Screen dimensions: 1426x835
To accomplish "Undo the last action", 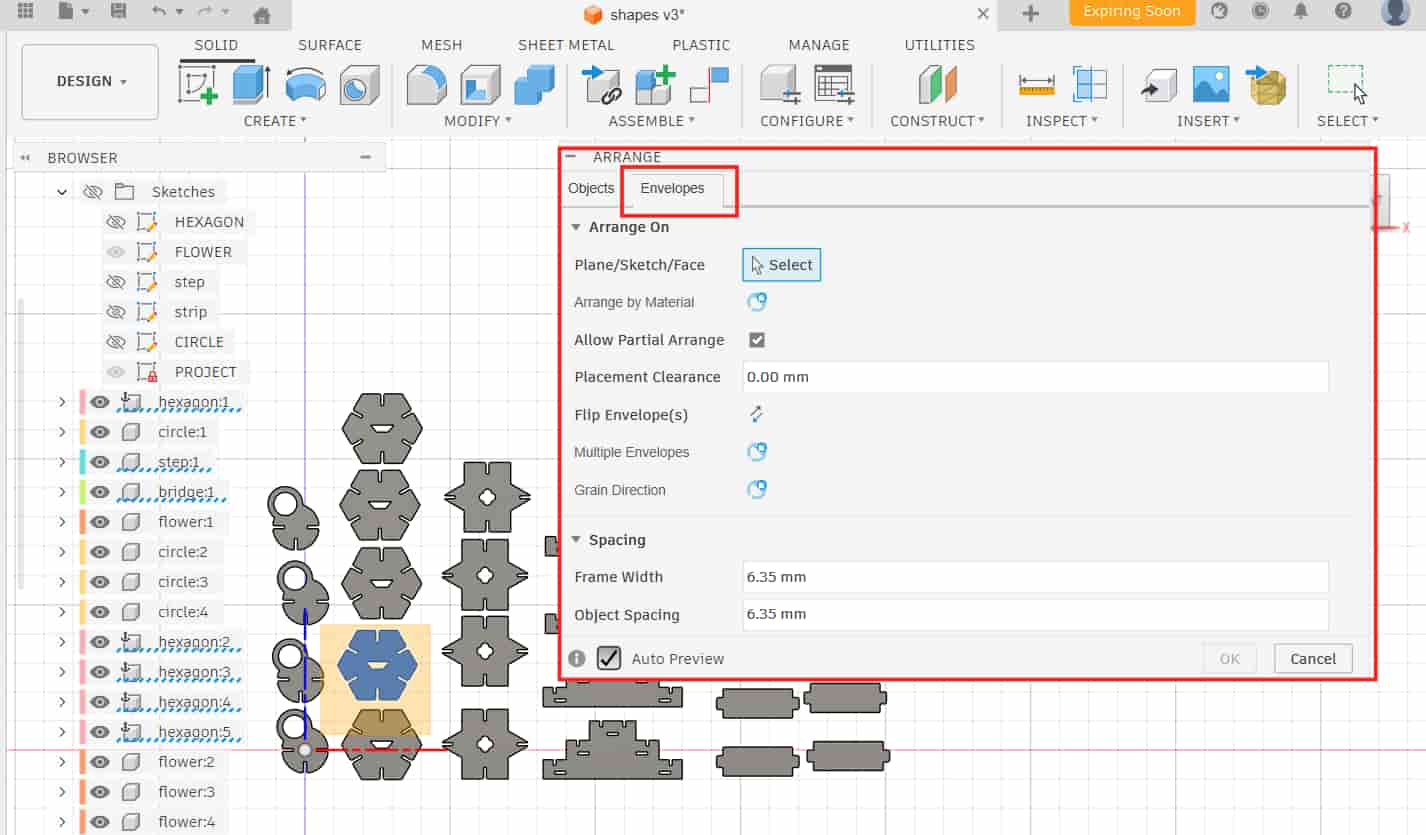I will (x=159, y=12).
